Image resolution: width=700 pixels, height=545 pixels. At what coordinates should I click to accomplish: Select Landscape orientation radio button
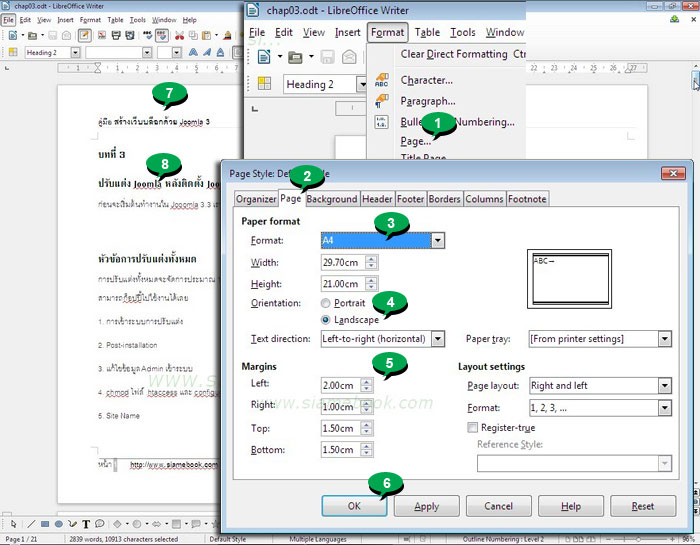(325, 320)
